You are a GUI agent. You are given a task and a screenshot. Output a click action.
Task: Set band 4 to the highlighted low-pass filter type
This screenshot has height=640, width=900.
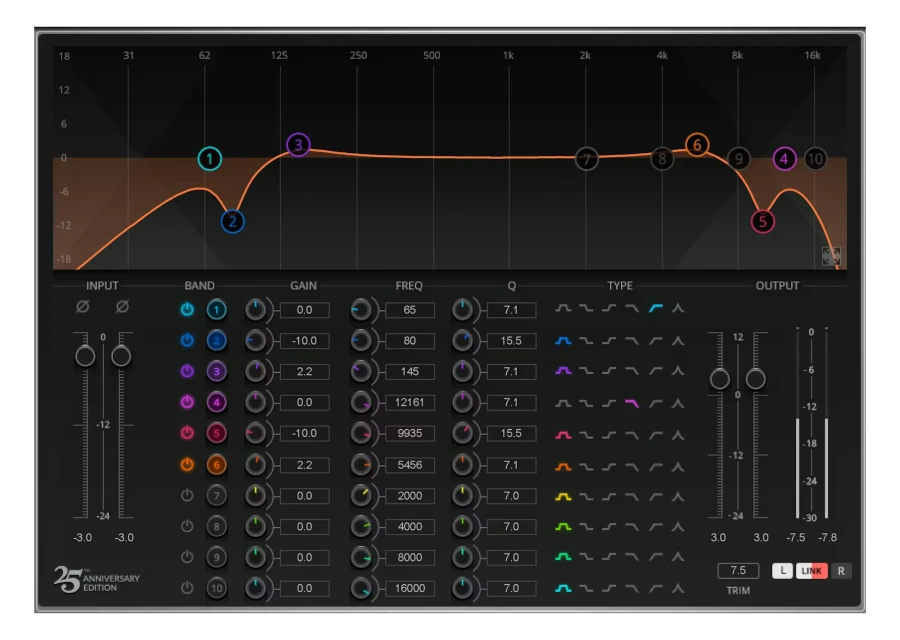pos(632,404)
